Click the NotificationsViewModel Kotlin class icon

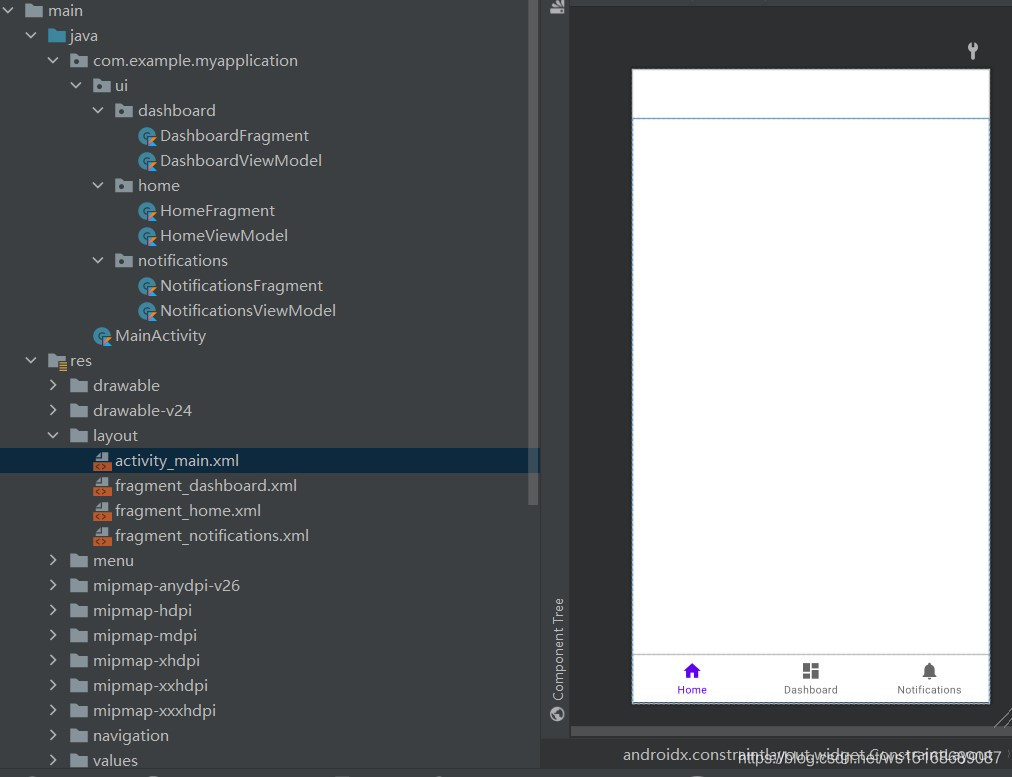147,311
